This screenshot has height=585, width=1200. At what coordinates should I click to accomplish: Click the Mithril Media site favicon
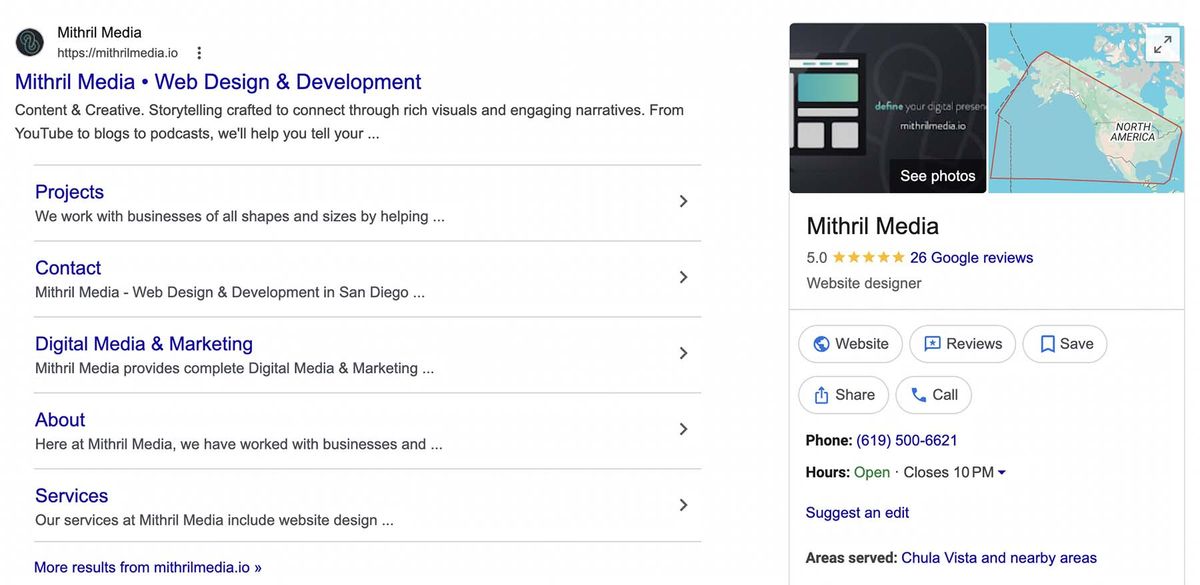[x=29, y=41]
